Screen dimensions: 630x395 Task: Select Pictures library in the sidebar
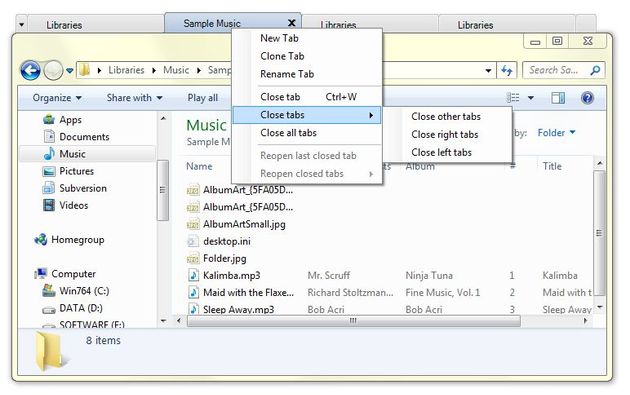[x=76, y=171]
